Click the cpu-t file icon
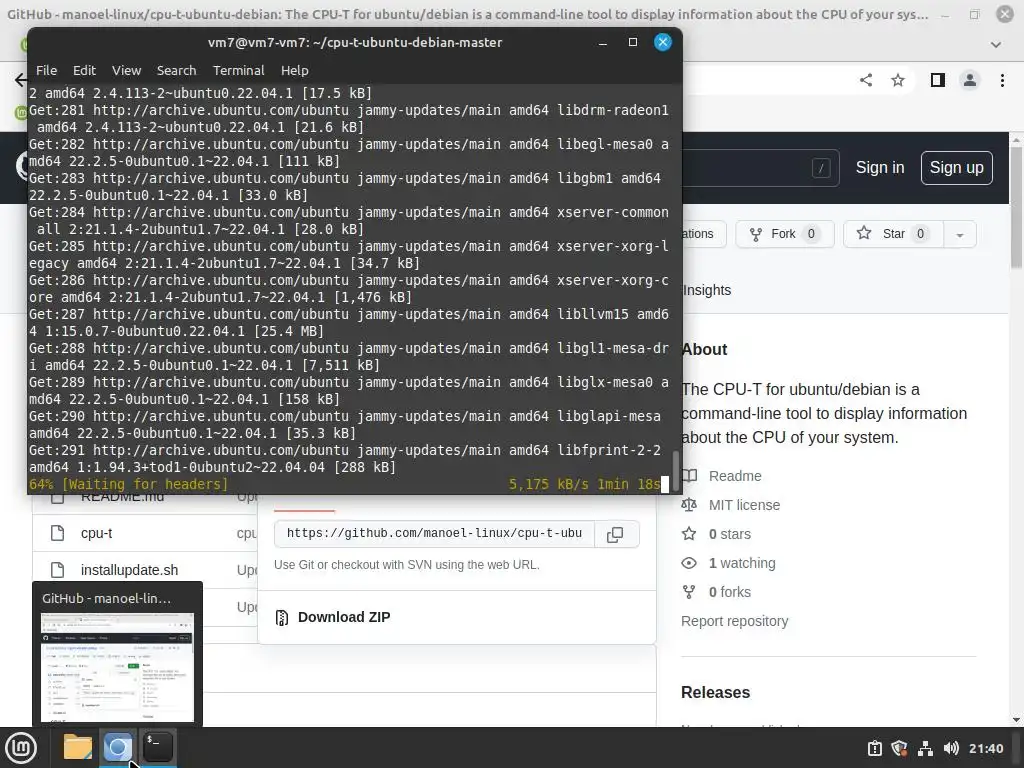The height and width of the screenshot is (768, 1024). (57, 533)
